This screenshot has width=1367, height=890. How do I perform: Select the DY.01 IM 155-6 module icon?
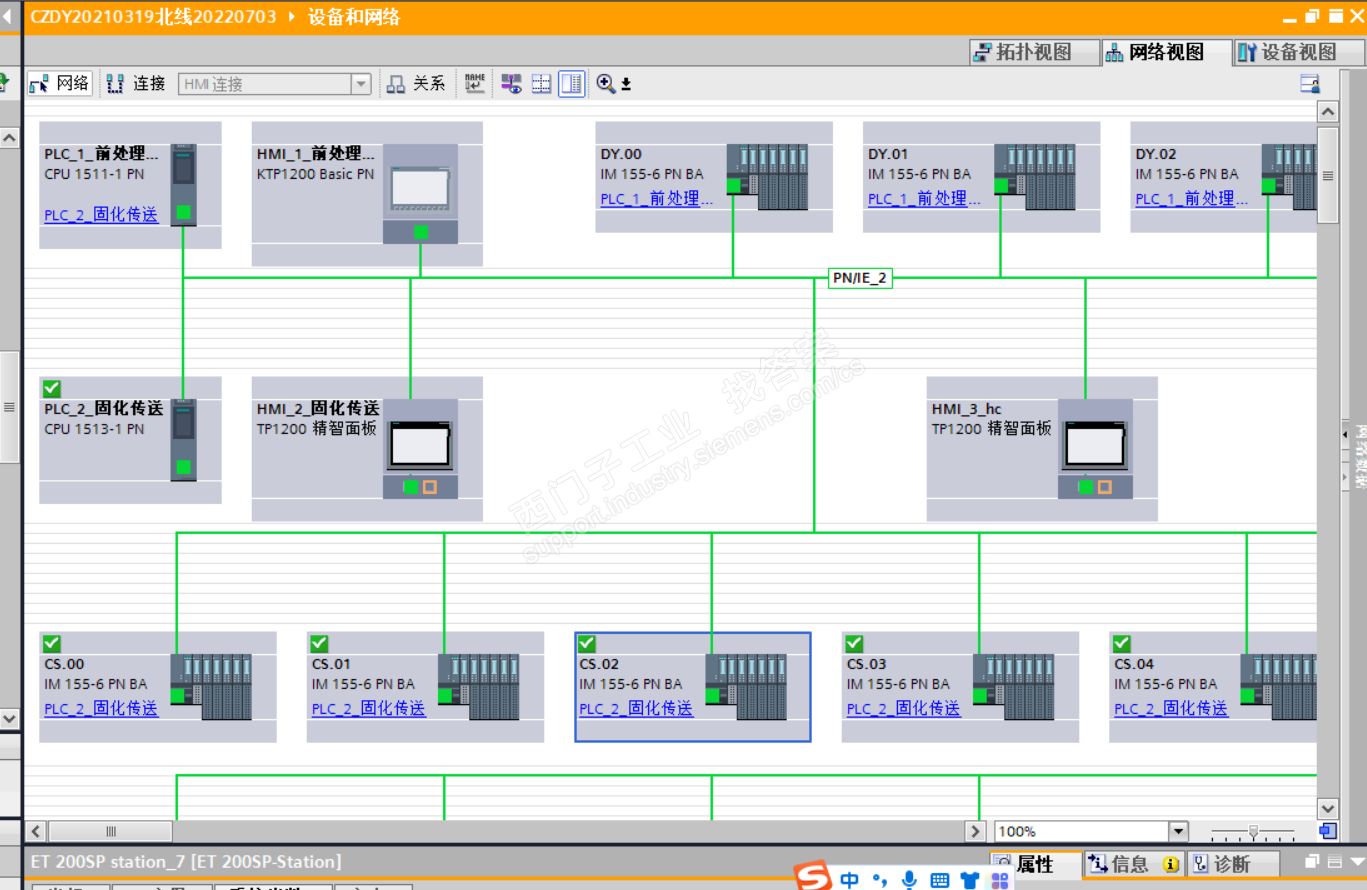1034,177
